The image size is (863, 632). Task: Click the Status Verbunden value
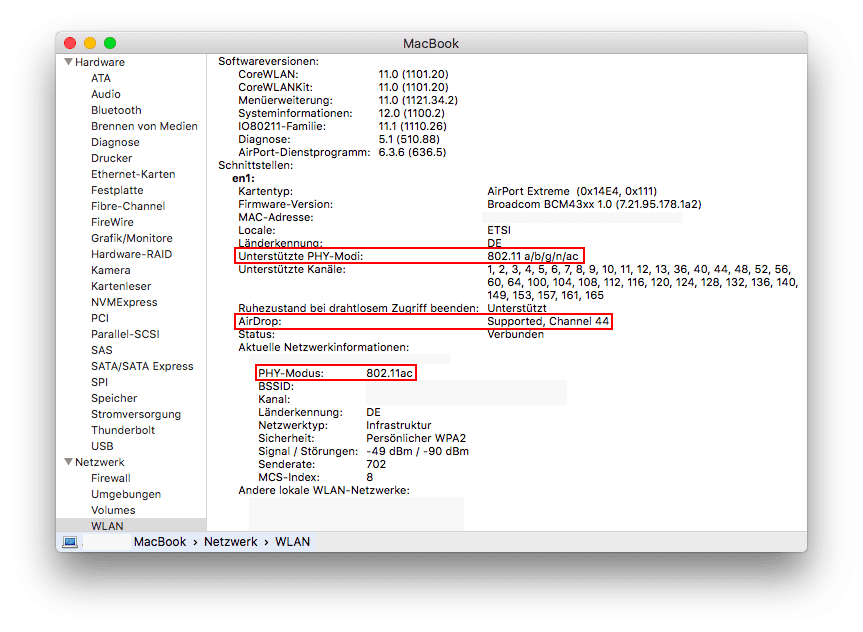[515, 334]
